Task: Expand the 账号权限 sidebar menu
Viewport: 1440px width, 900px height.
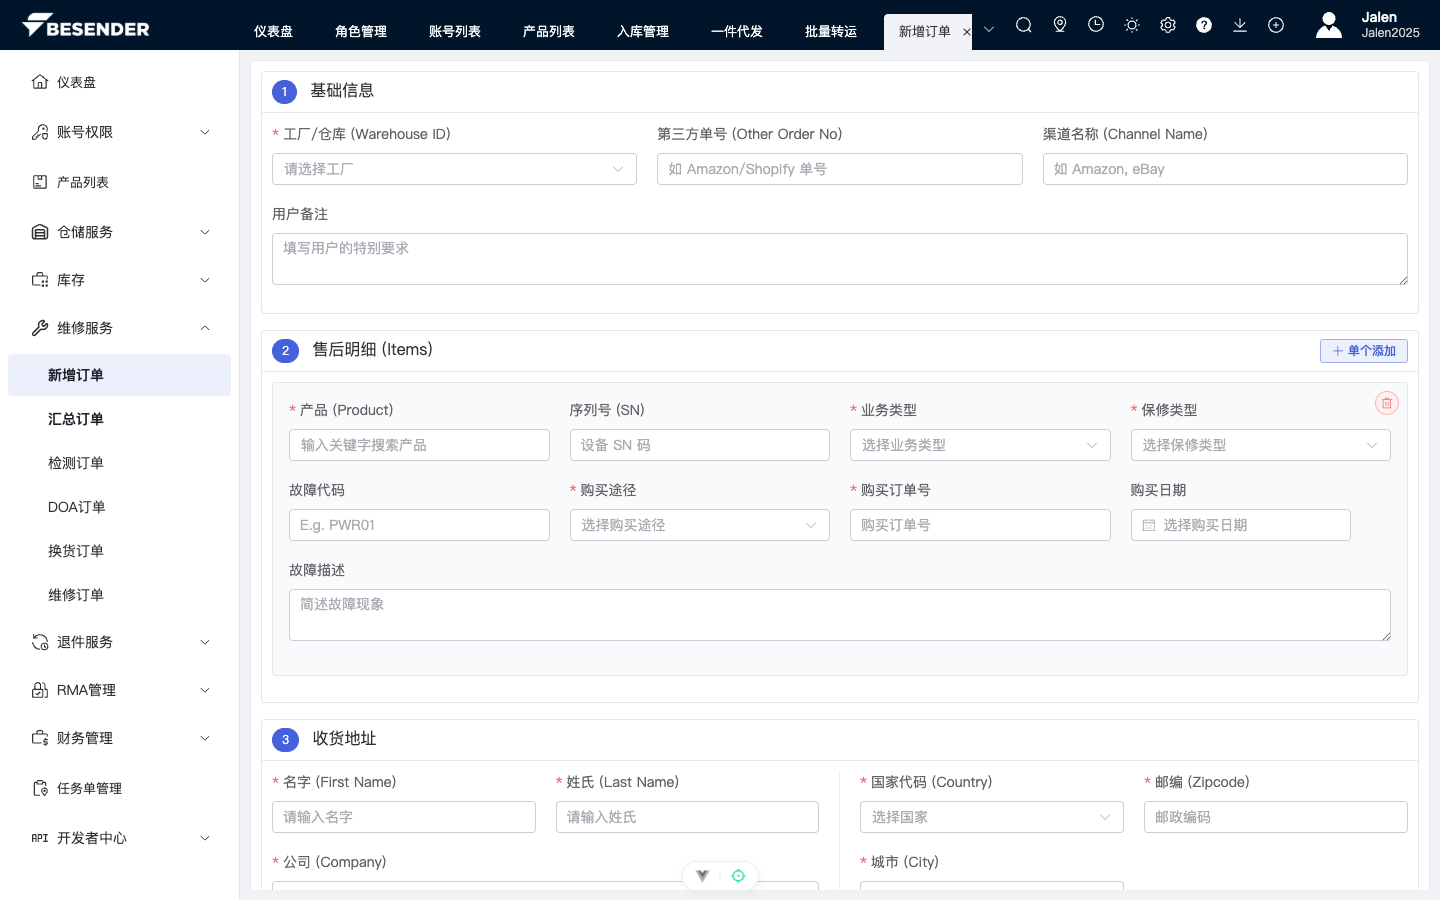Action: click(205, 132)
